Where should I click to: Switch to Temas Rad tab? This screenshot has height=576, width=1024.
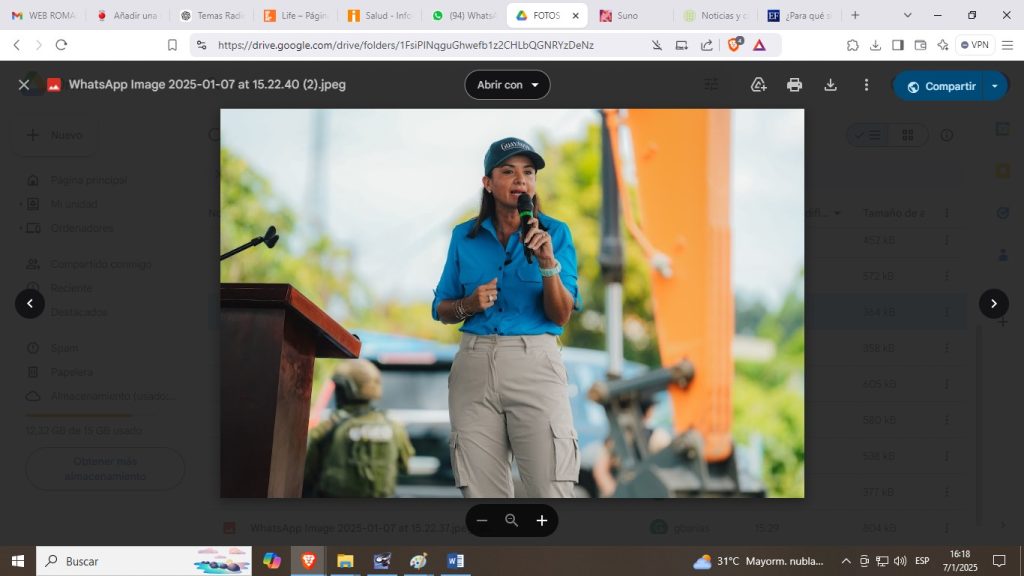[211, 15]
